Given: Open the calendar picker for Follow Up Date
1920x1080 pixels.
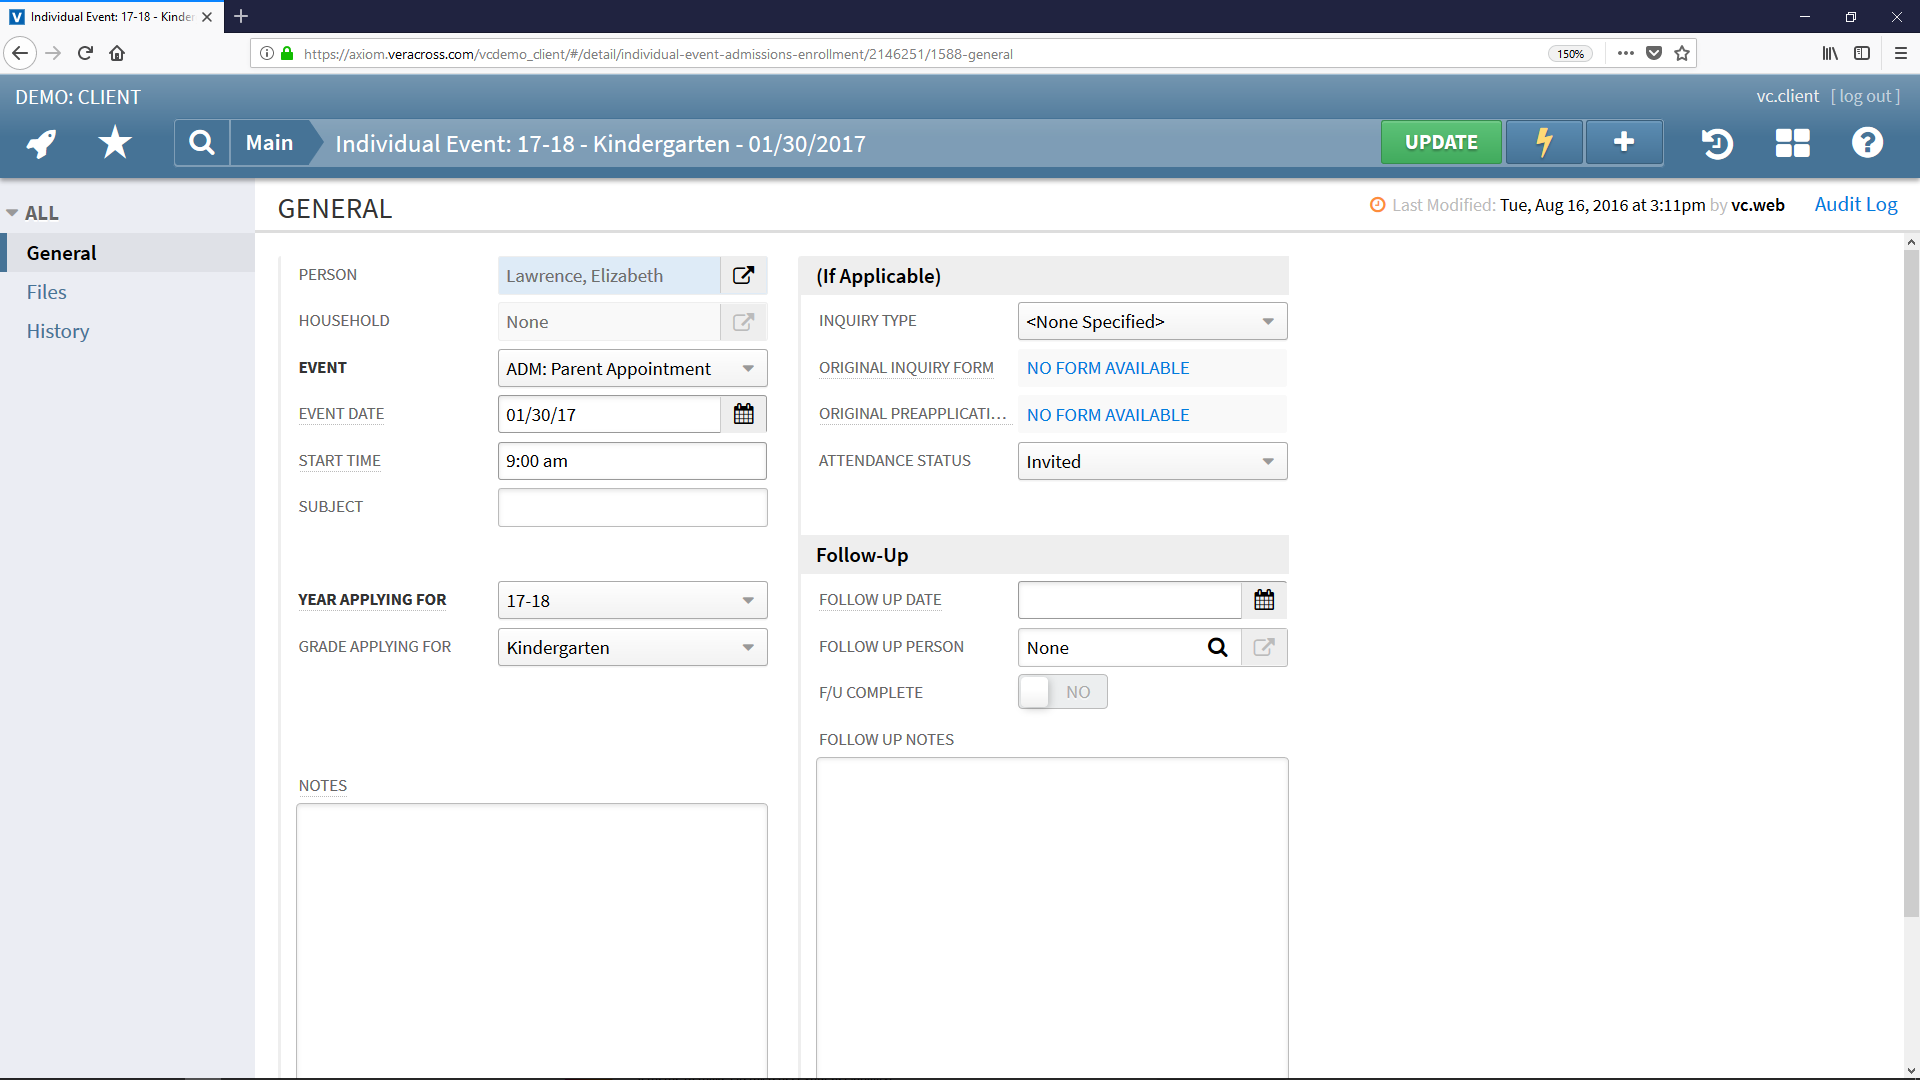Looking at the screenshot, I should [x=1263, y=599].
